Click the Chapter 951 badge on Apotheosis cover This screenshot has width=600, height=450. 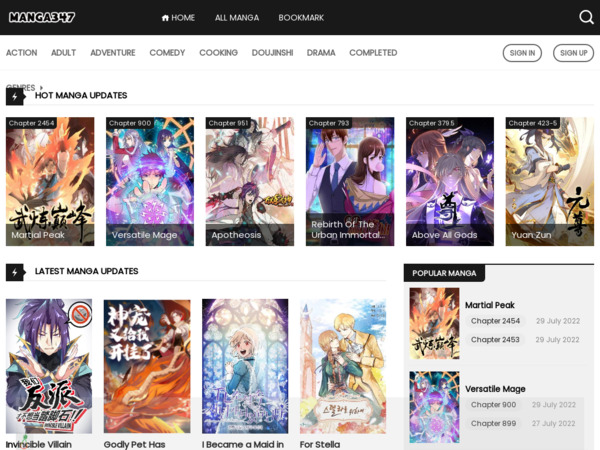tap(228, 123)
